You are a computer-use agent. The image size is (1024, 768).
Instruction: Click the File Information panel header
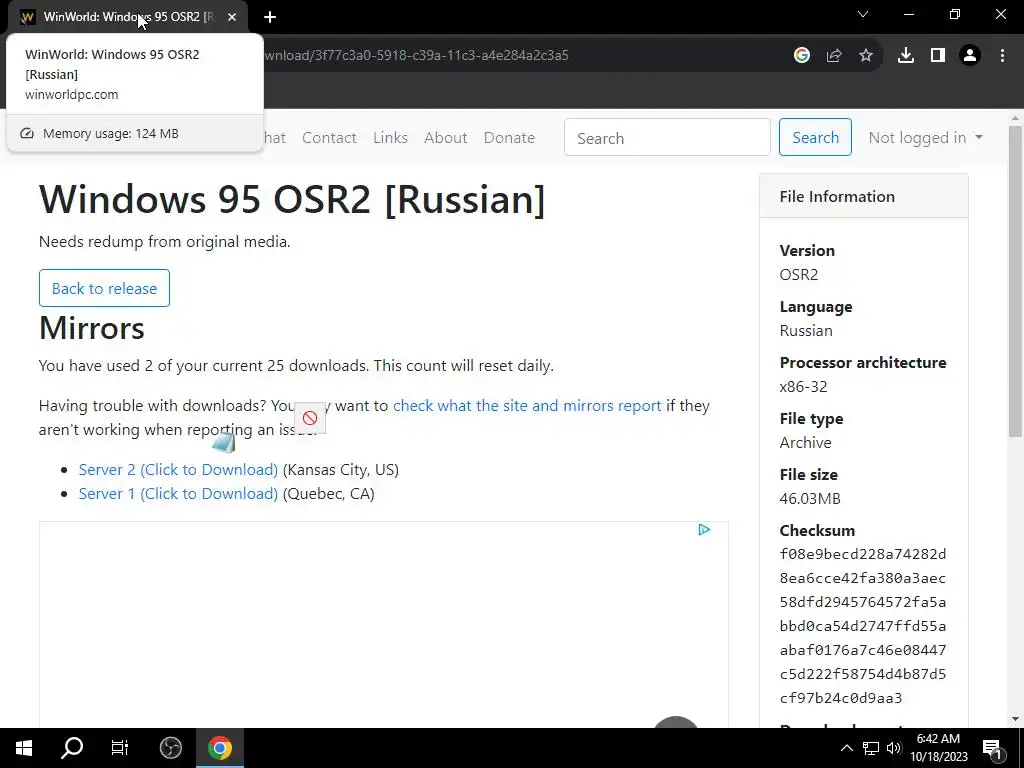863,196
